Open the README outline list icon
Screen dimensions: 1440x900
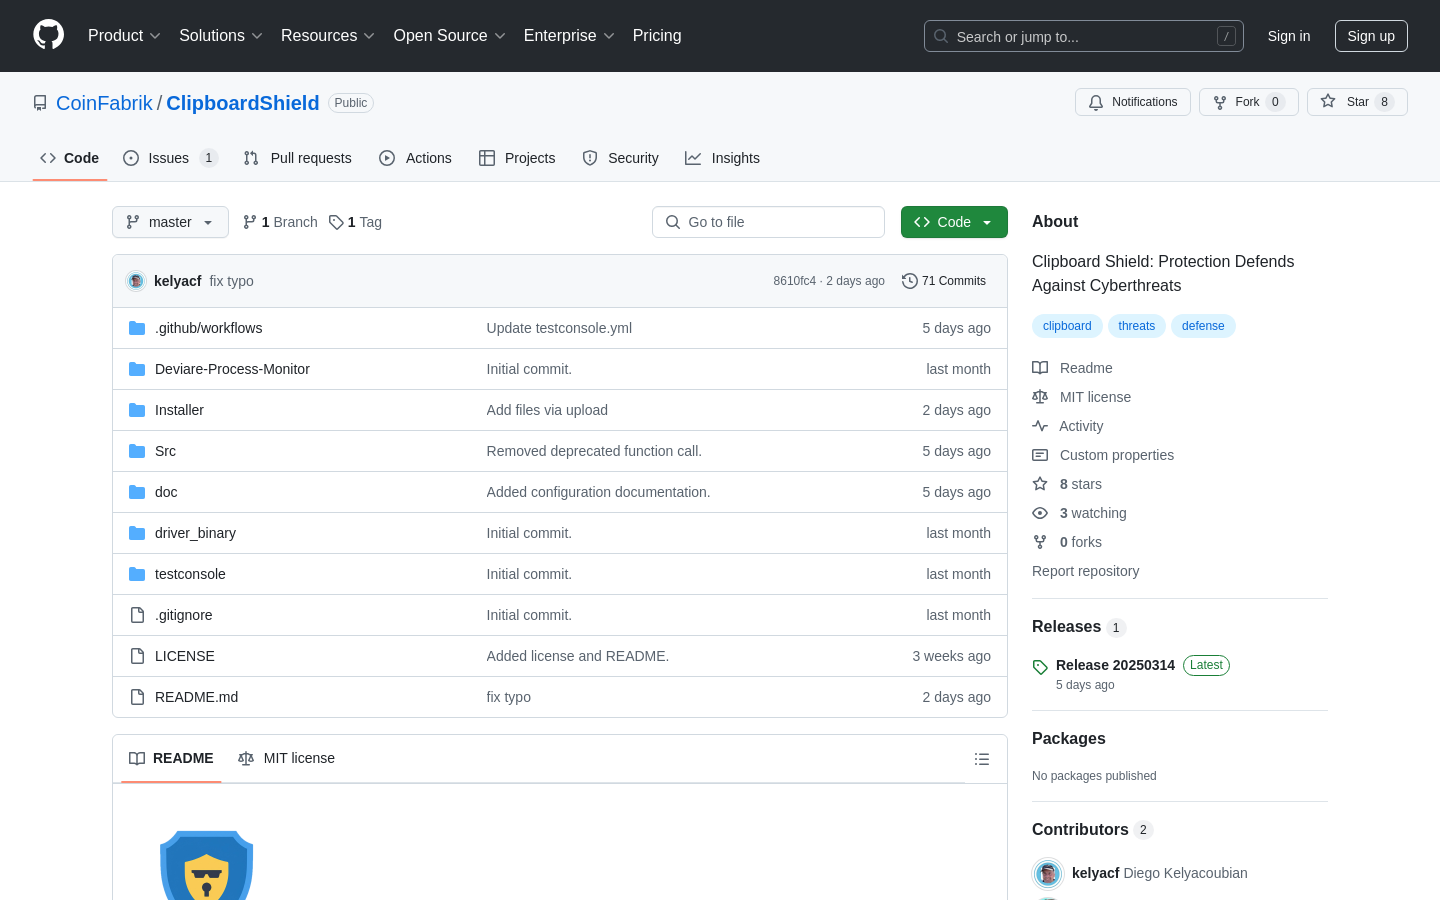coord(982,759)
